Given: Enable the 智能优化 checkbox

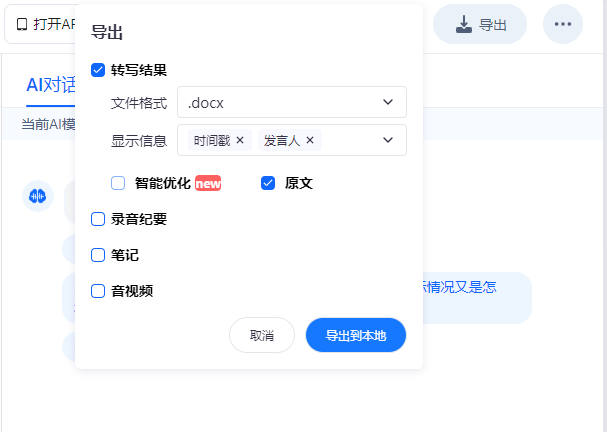Looking at the screenshot, I should point(118,183).
